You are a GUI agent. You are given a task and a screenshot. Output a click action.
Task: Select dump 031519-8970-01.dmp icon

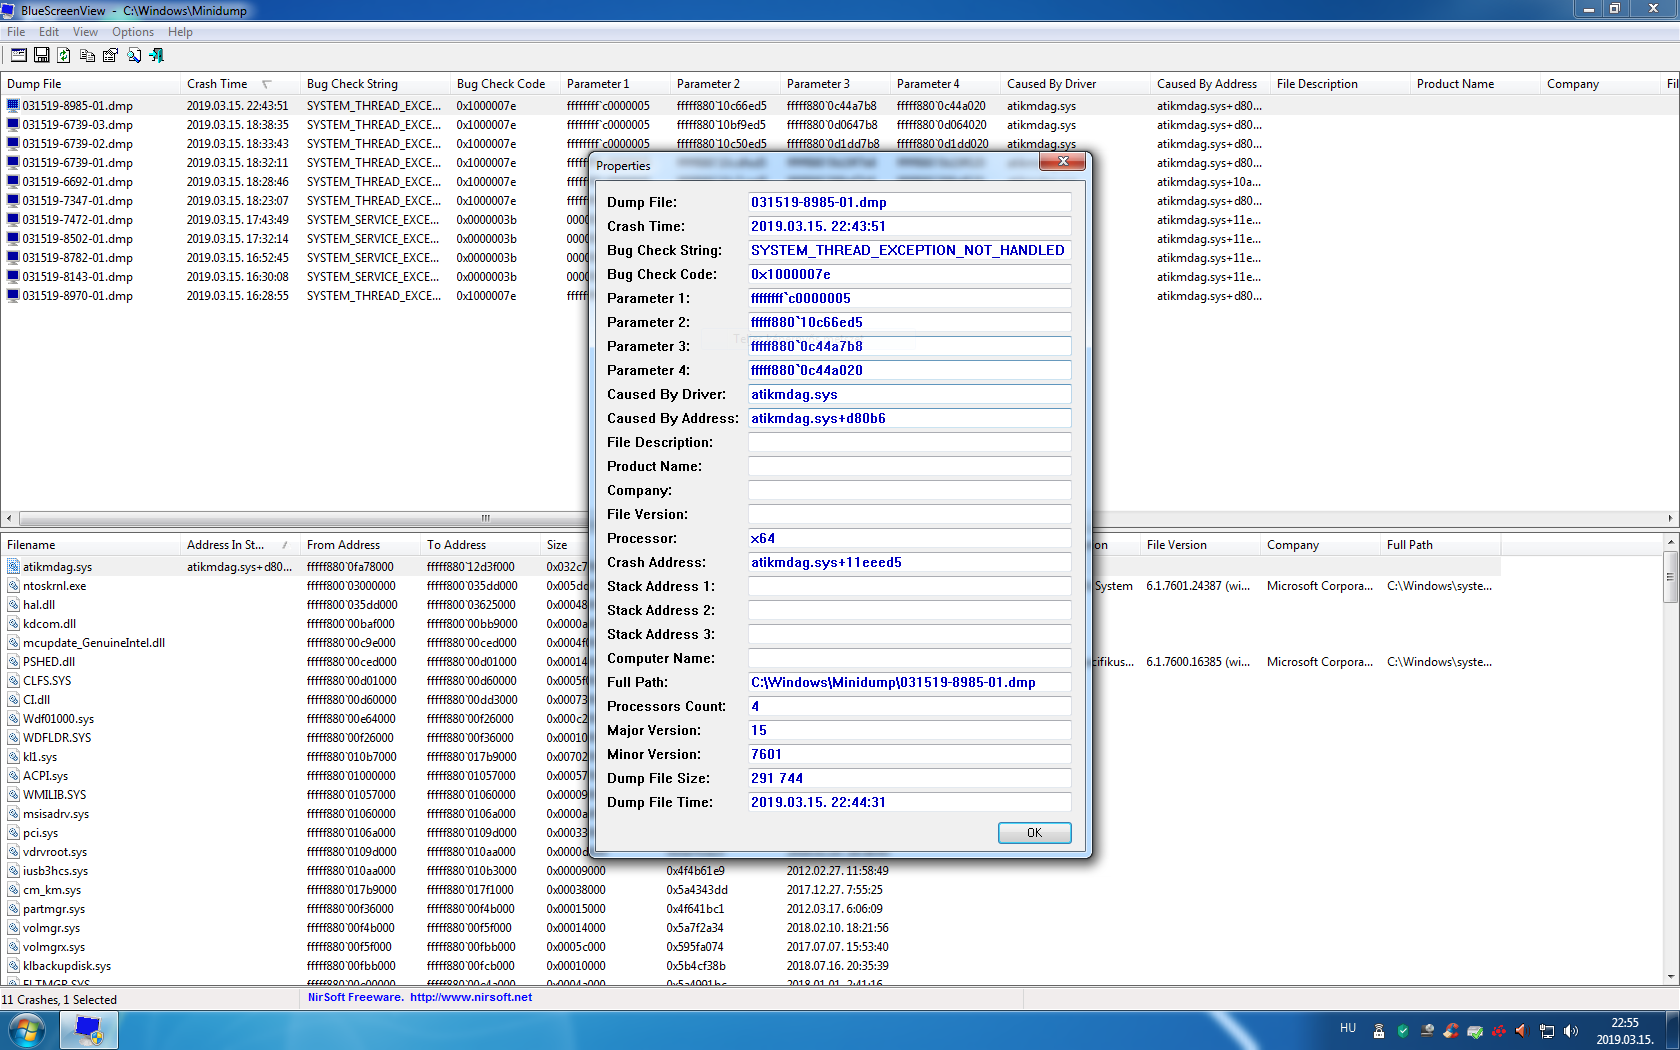click(x=13, y=295)
